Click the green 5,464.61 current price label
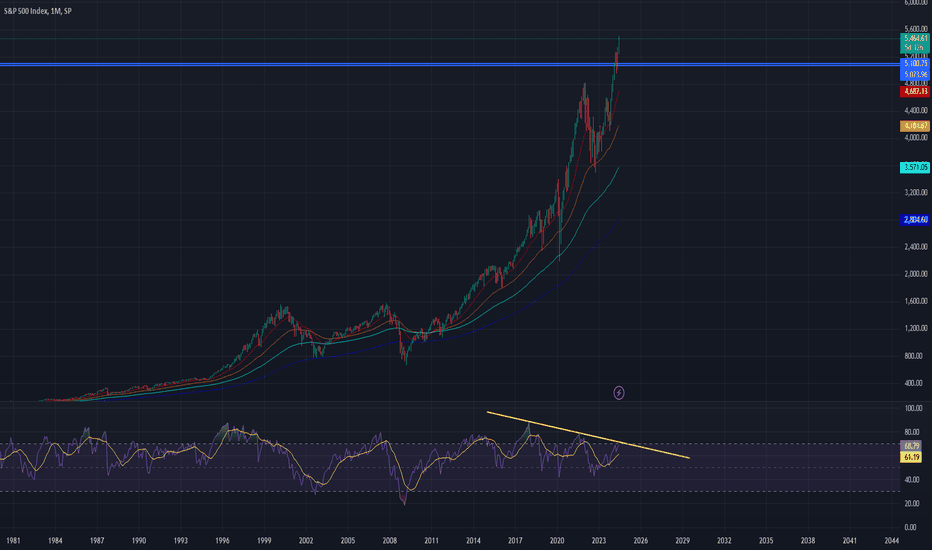The width and height of the screenshot is (932, 550). tap(915, 38)
